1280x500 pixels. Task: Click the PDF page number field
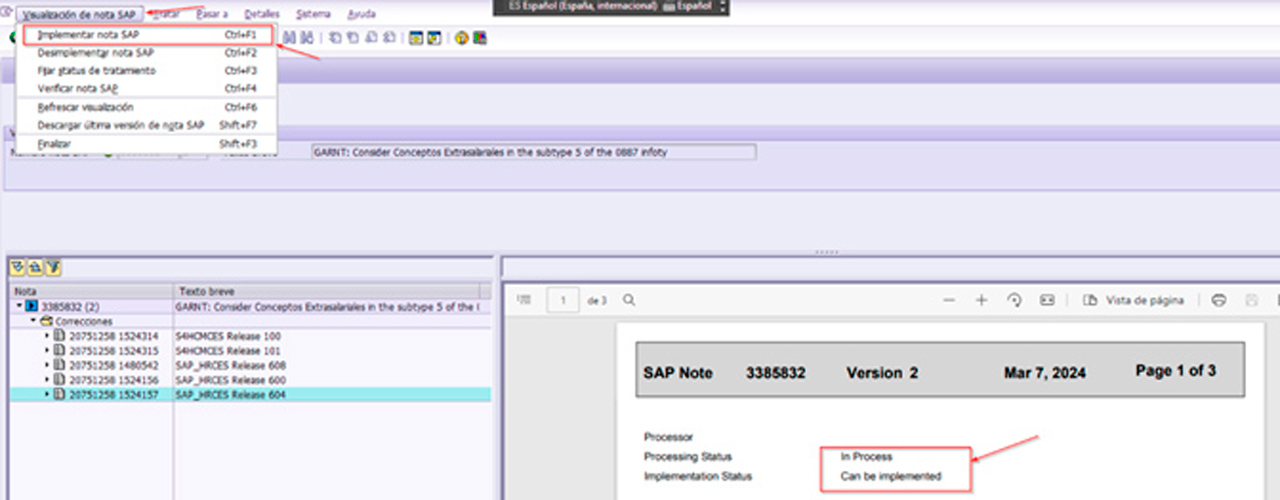coord(563,300)
